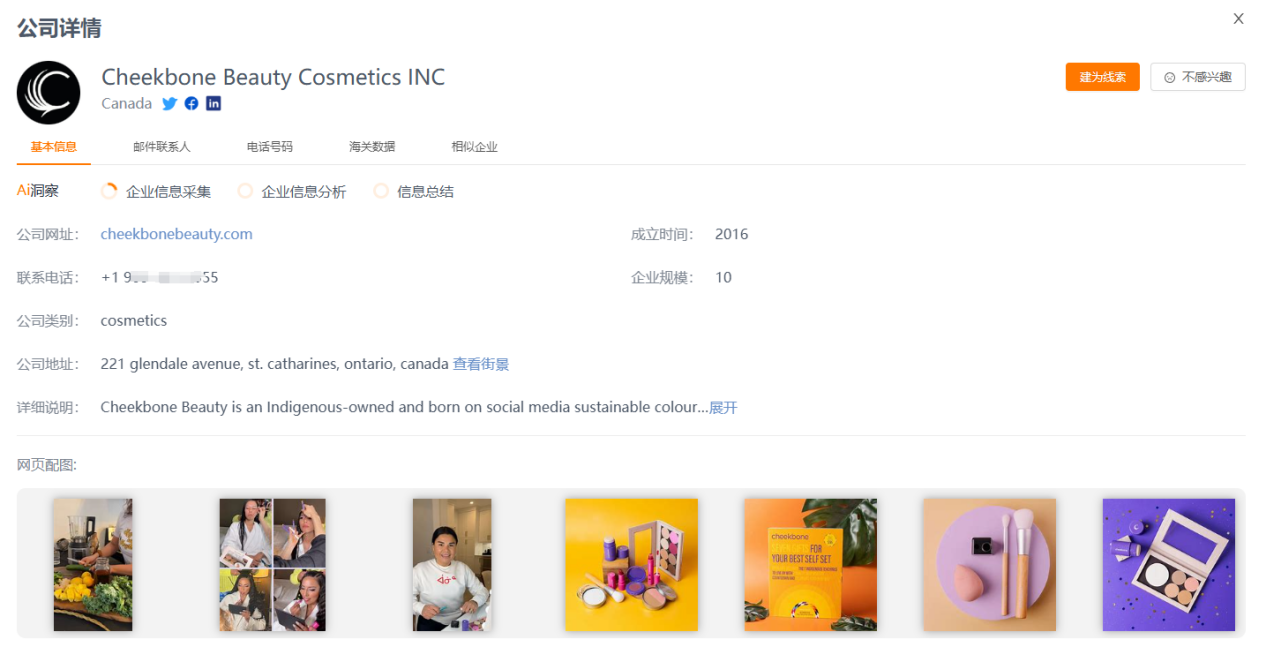
Task: Switch to the 邮件联系人 tab
Action: [162, 147]
